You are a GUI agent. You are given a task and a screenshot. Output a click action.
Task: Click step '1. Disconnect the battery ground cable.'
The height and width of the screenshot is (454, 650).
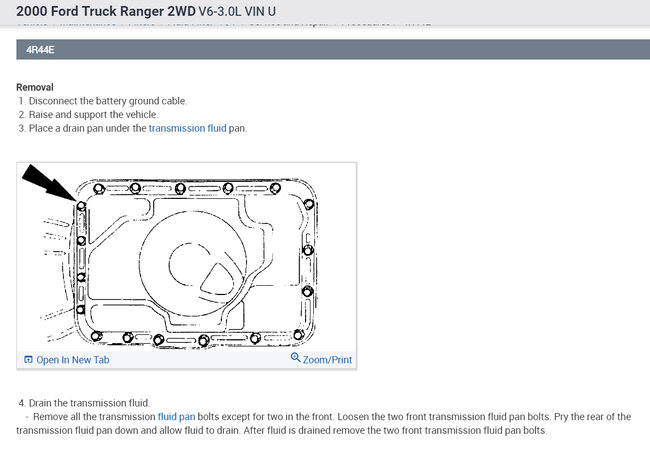click(103, 101)
